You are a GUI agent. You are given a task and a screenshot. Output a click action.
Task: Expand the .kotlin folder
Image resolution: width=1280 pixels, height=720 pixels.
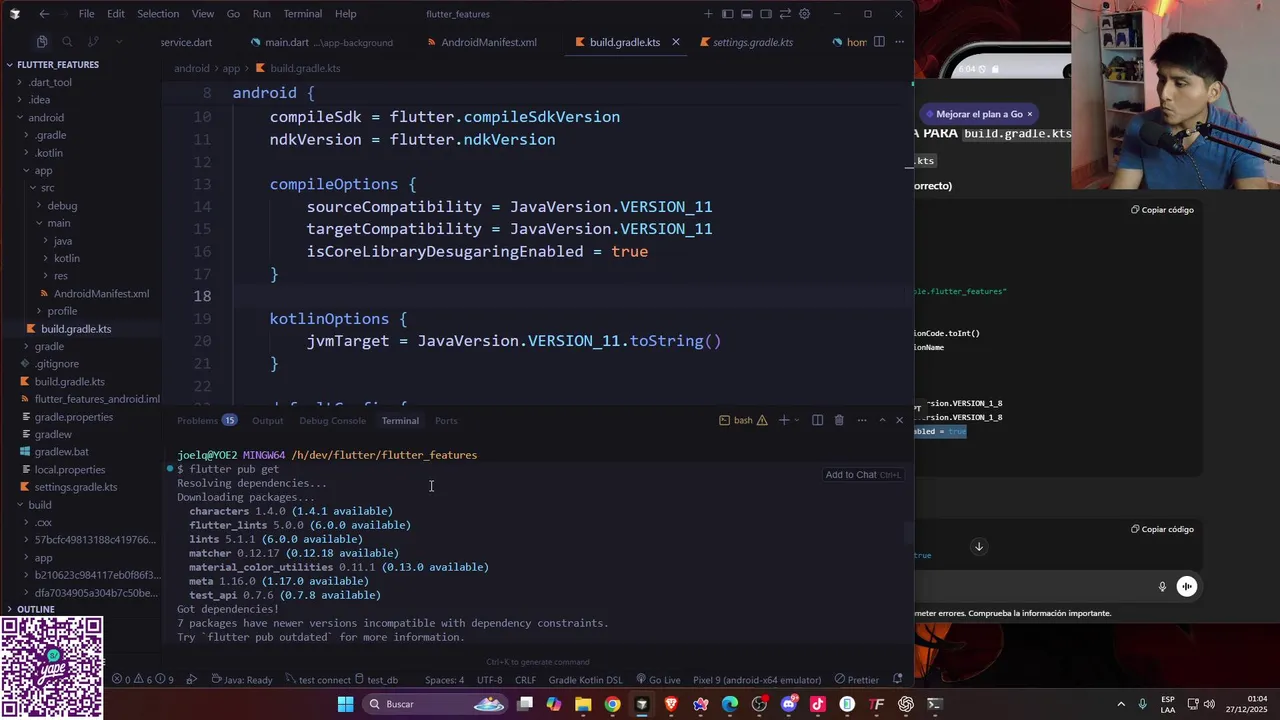(x=49, y=153)
